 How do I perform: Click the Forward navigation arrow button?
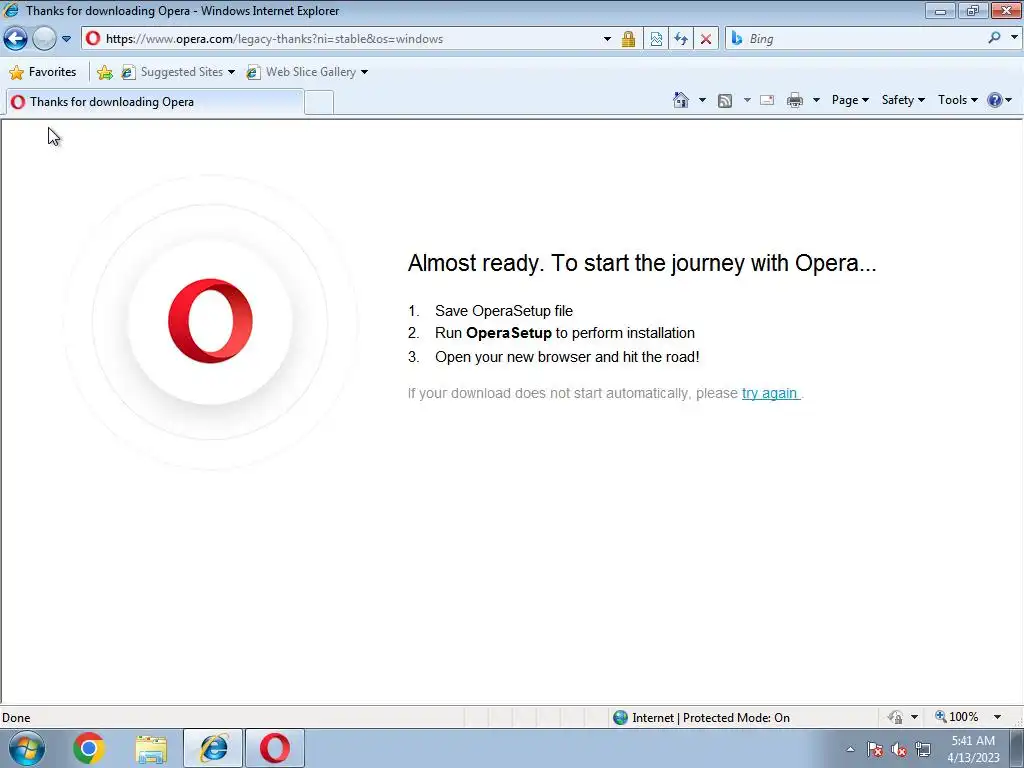44,39
